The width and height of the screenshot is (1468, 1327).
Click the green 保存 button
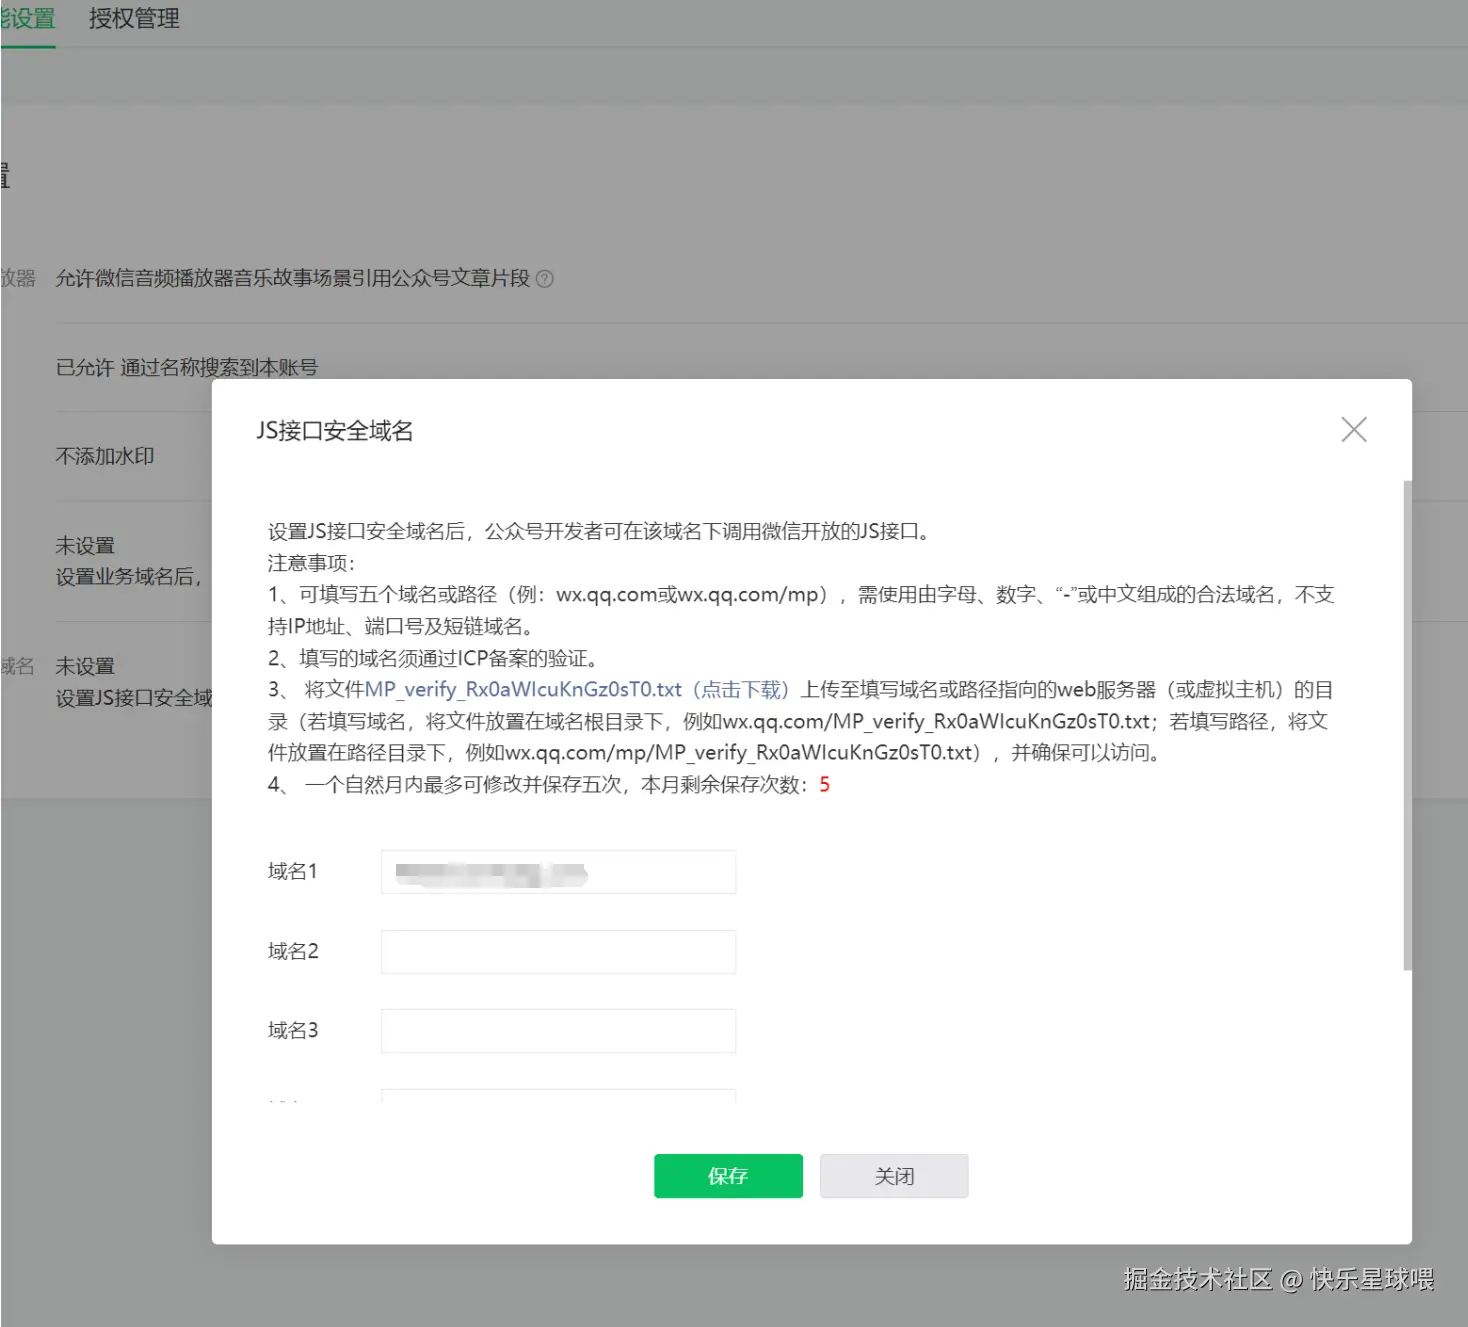coord(728,1176)
